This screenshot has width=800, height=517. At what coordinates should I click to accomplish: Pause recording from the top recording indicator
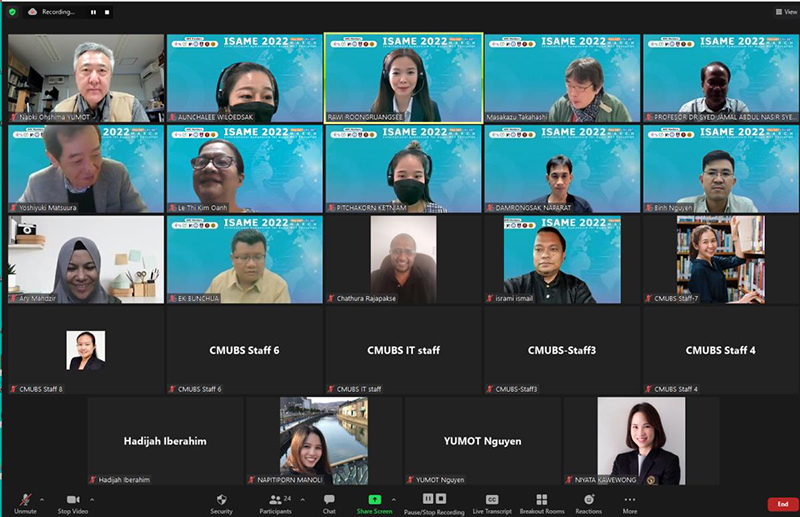pos(93,12)
